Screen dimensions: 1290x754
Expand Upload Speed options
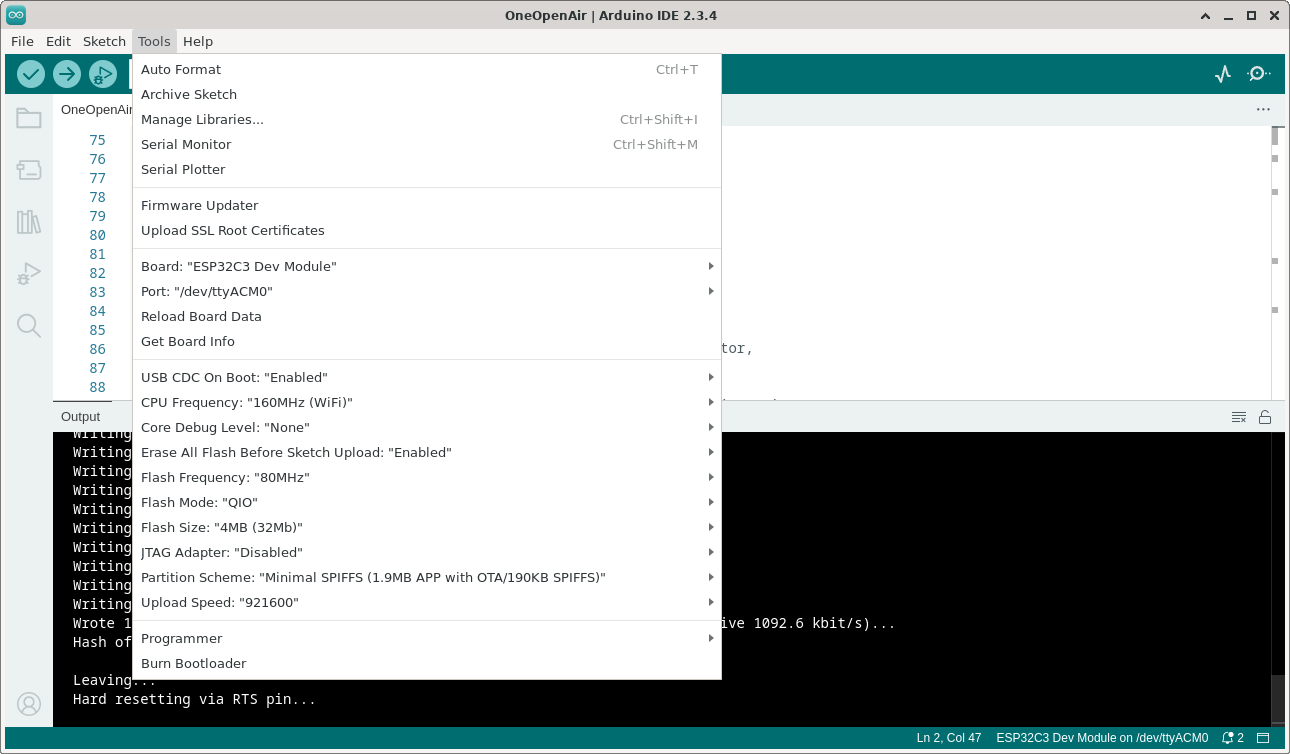427,602
